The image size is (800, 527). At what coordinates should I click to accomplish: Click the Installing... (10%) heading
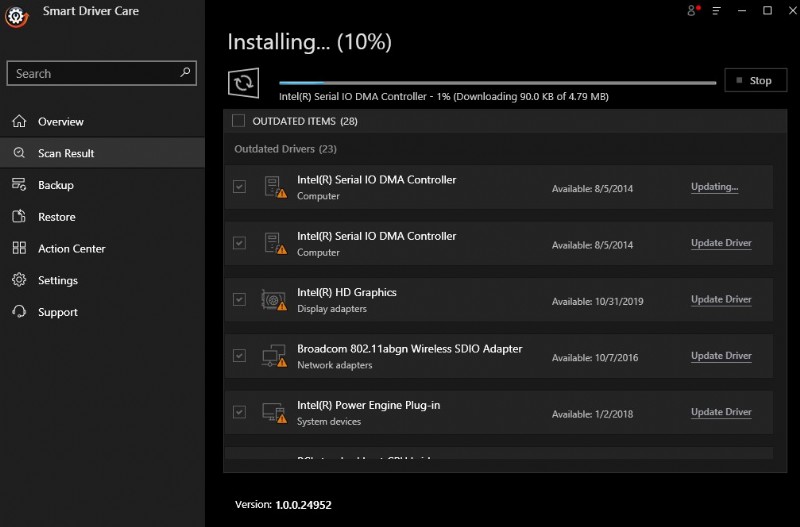[309, 42]
